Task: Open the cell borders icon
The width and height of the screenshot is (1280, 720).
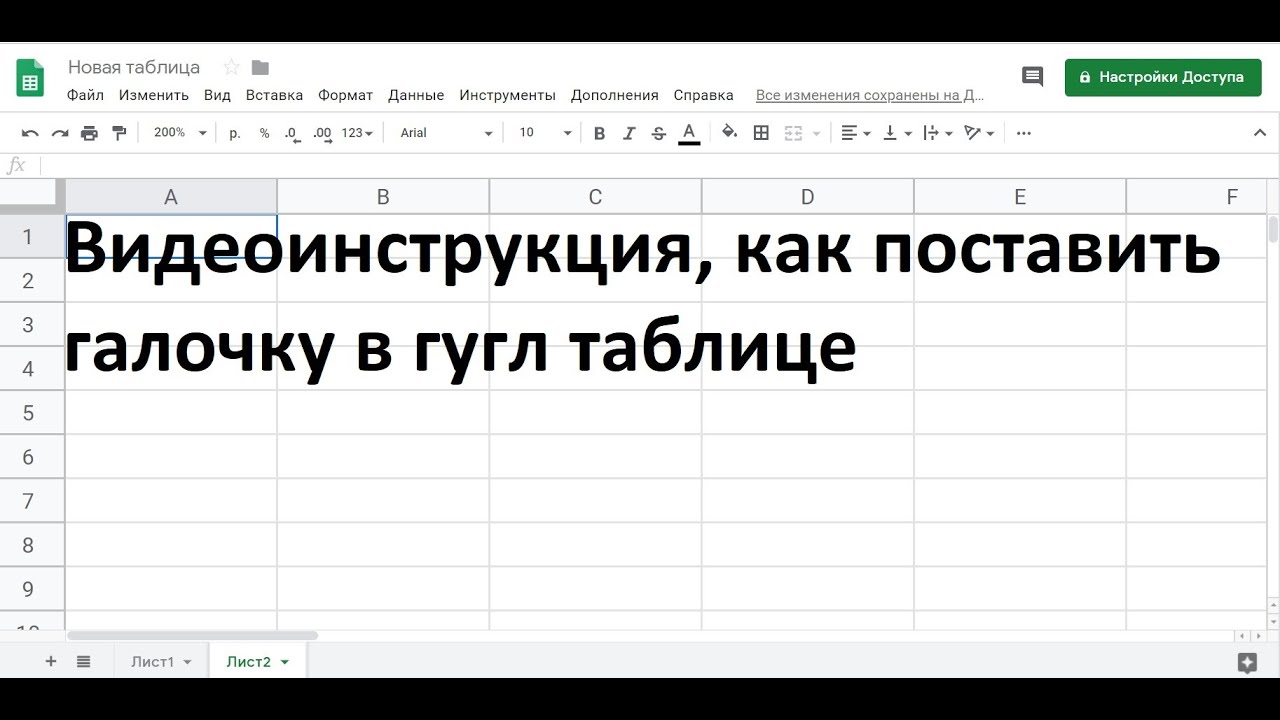Action: pos(761,133)
